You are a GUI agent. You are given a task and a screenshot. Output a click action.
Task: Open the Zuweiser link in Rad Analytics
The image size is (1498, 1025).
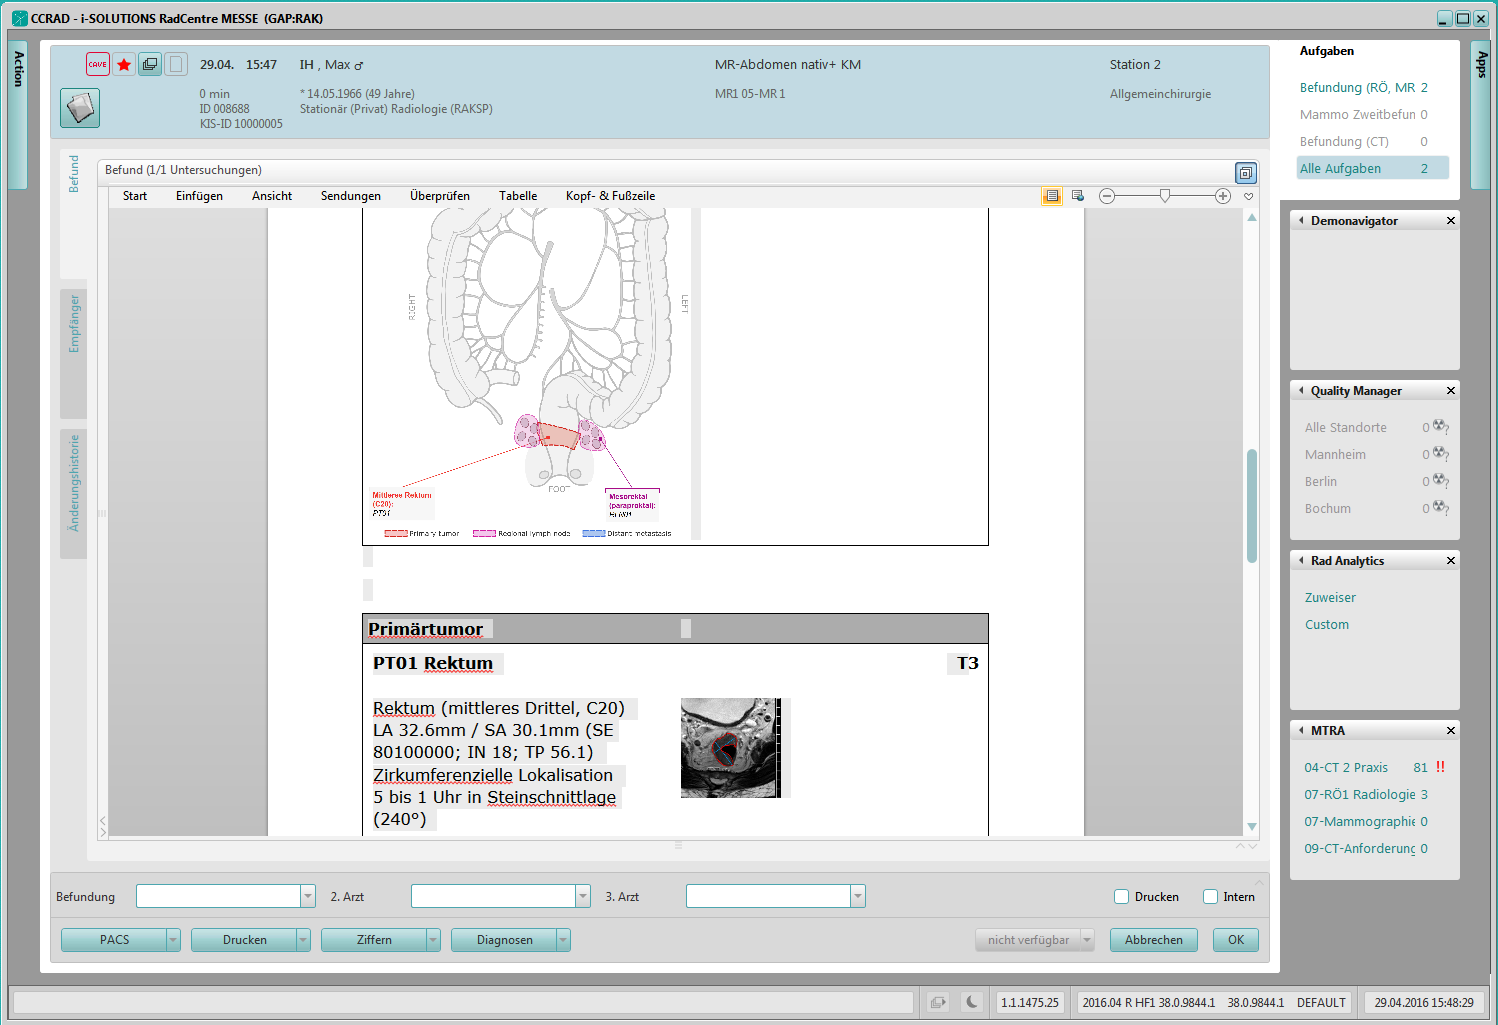(x=1330, y=598)
